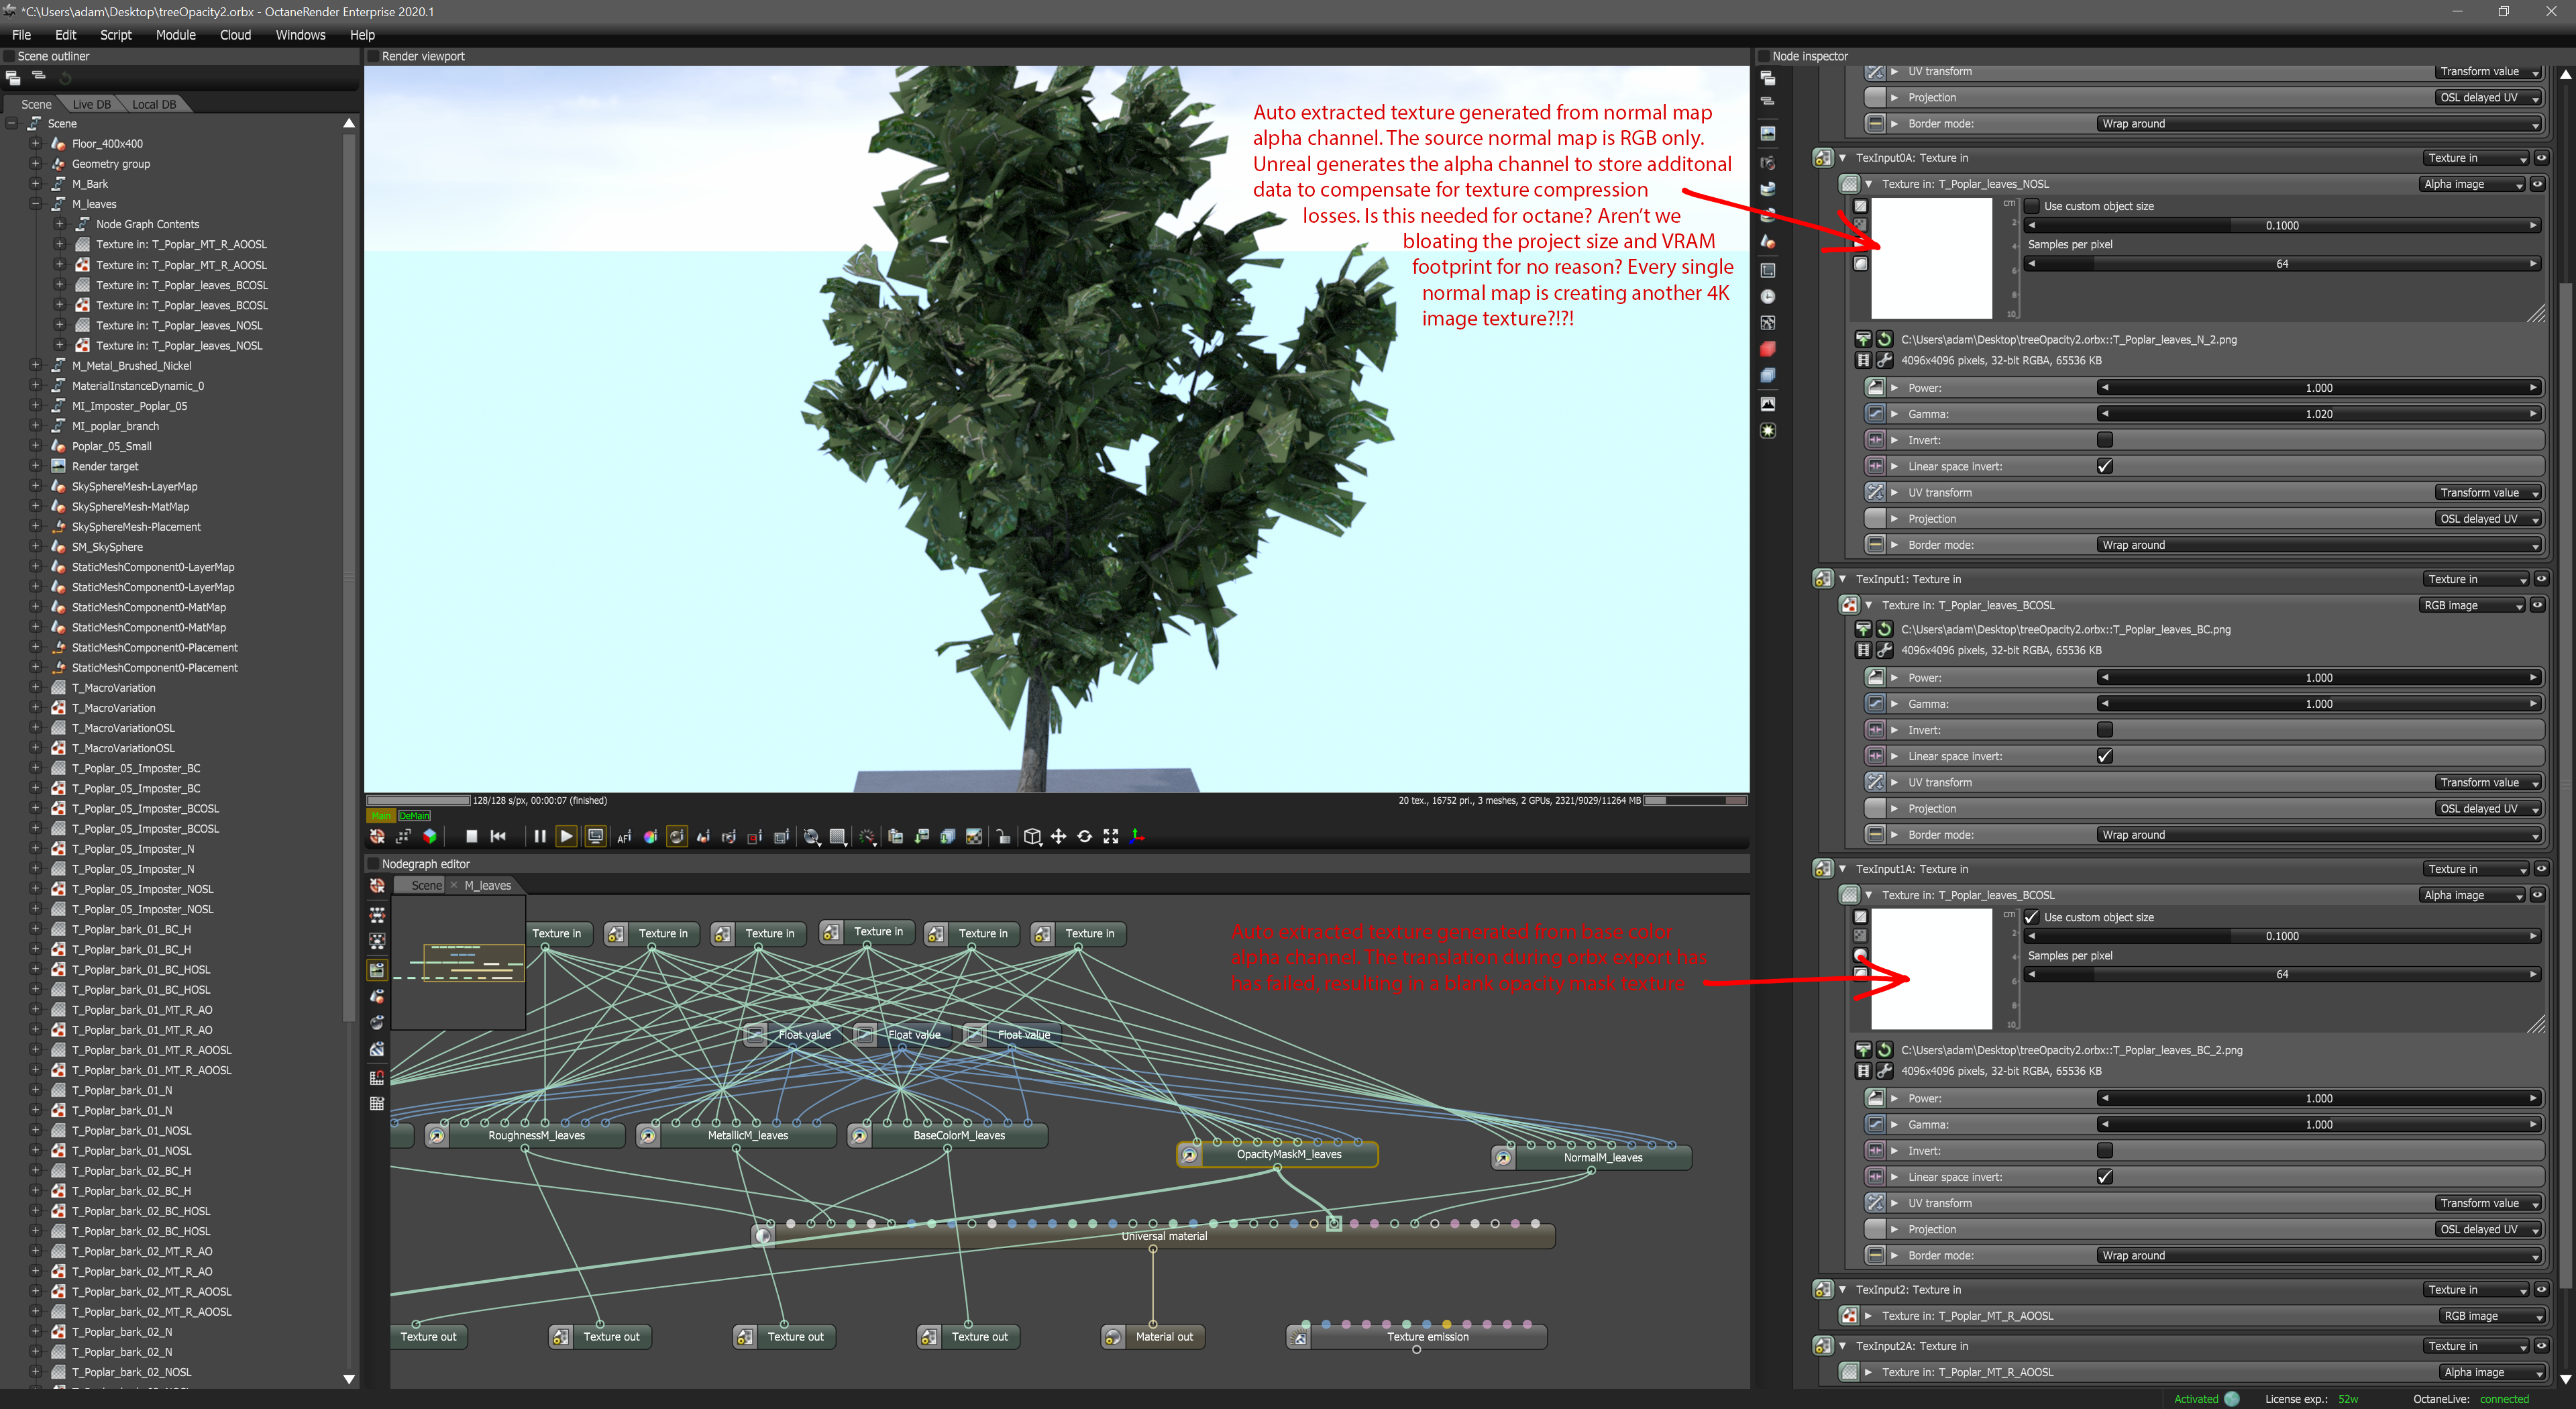The image size is (2576, 1409).
Task: Open the Alpha image dropdown for T_Poplar_leaves_NOSL
Action: point(2471,184)
